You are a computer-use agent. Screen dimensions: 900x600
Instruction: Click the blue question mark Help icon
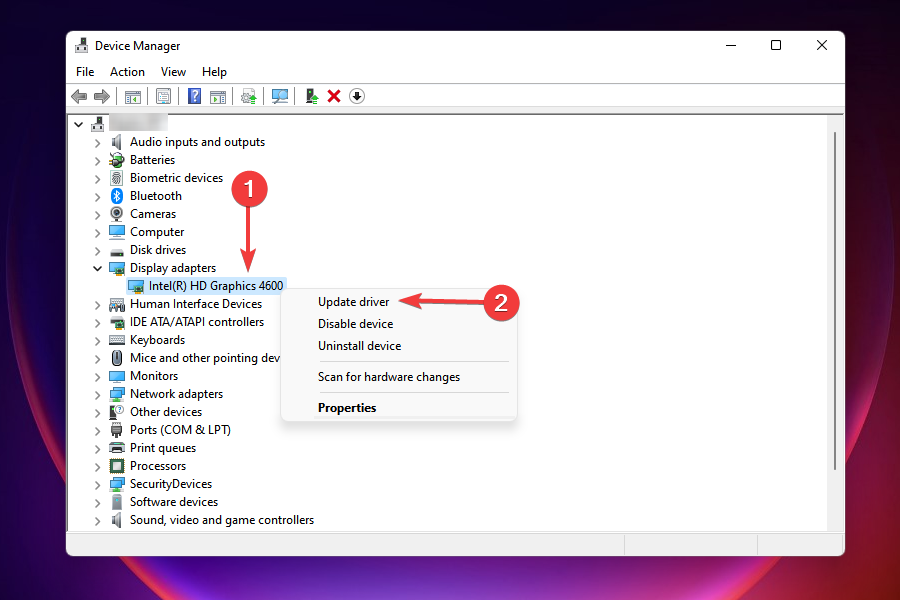click(195, 96)
